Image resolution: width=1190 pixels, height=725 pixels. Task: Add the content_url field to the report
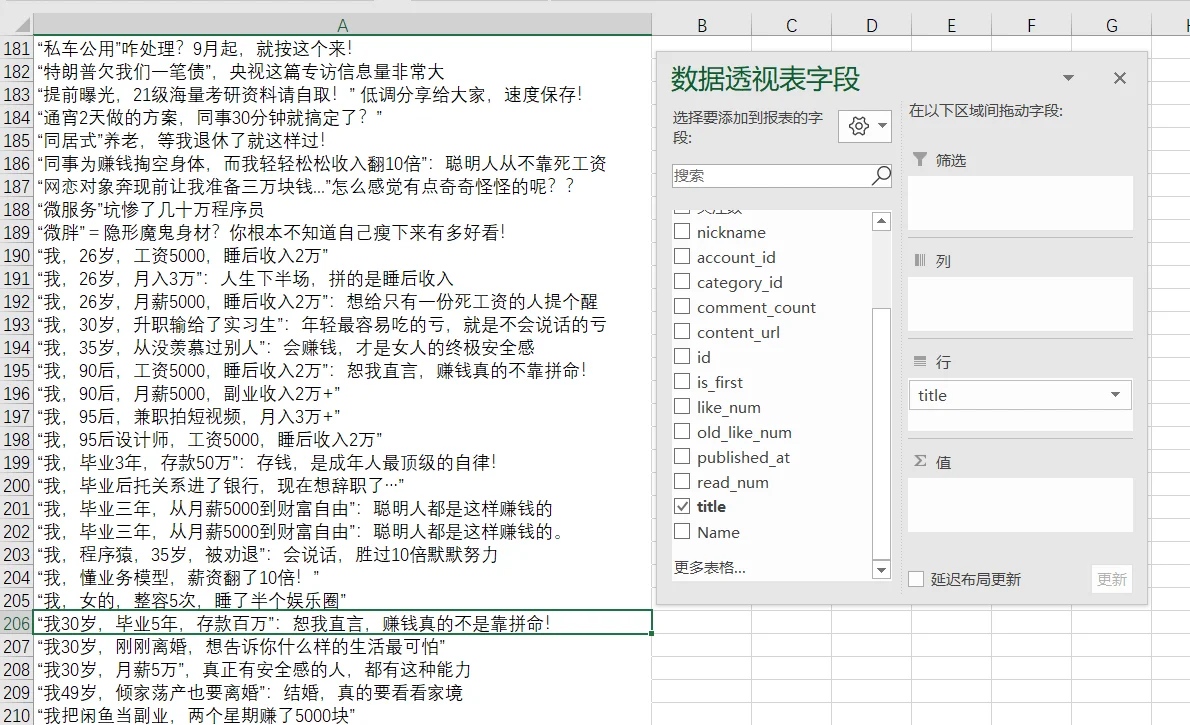(x=682, y=331)
